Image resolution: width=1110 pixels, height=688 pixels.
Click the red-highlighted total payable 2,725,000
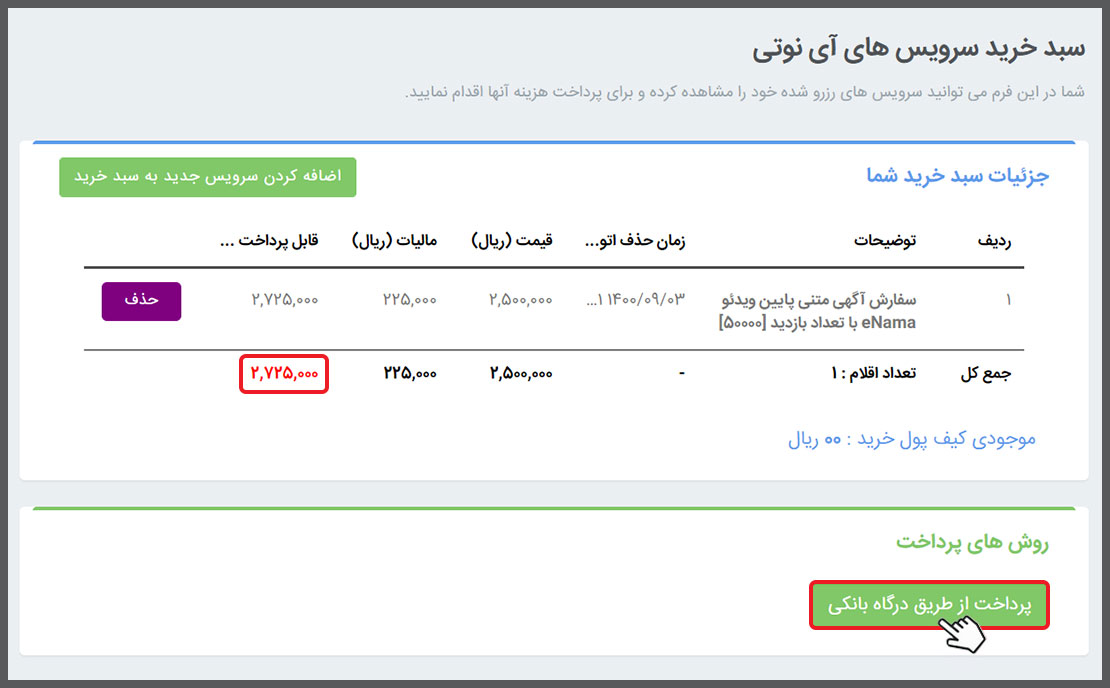coord(284,373)
